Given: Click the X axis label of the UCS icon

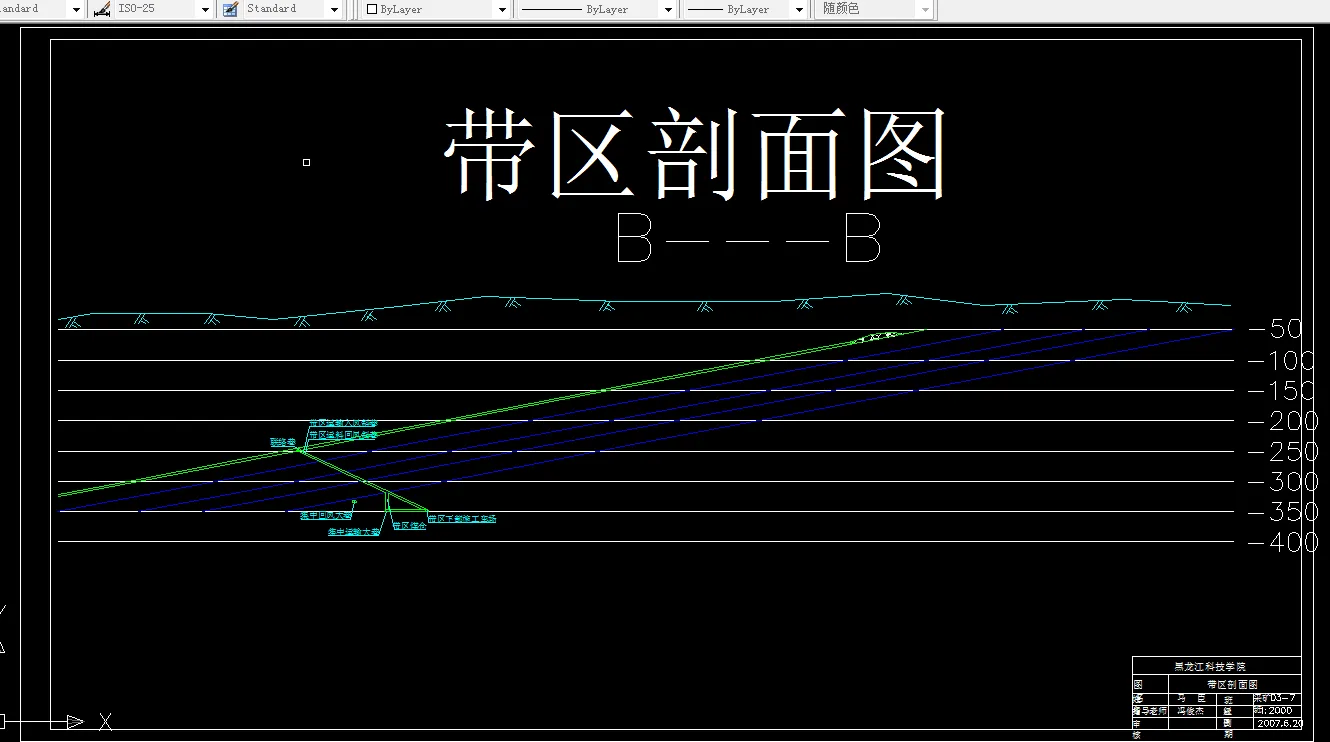Looking at the screenshot, I should click(x=103, y=721).
